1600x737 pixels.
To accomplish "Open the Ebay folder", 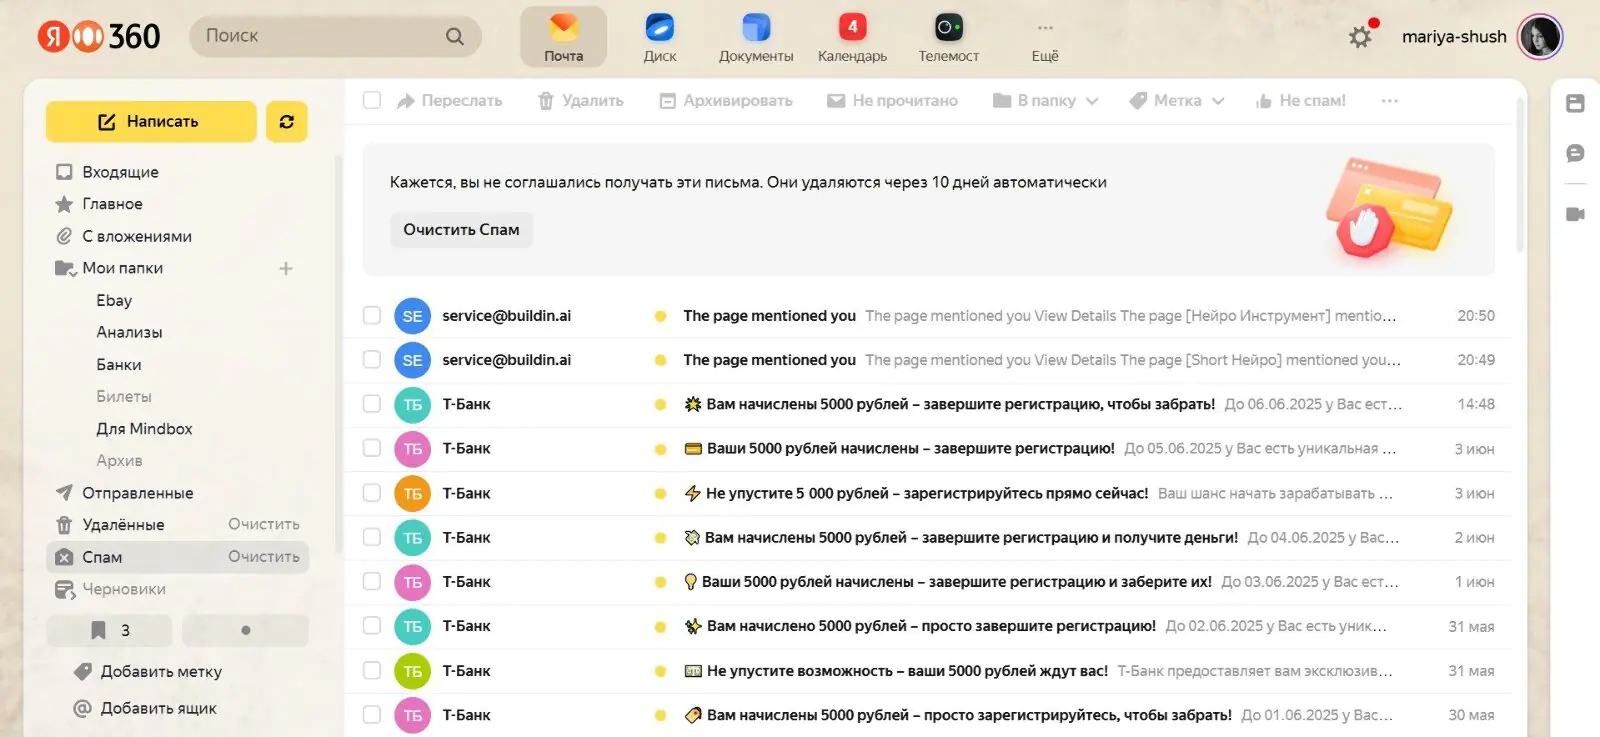I will pyautogui.click(x=114, y=300).
